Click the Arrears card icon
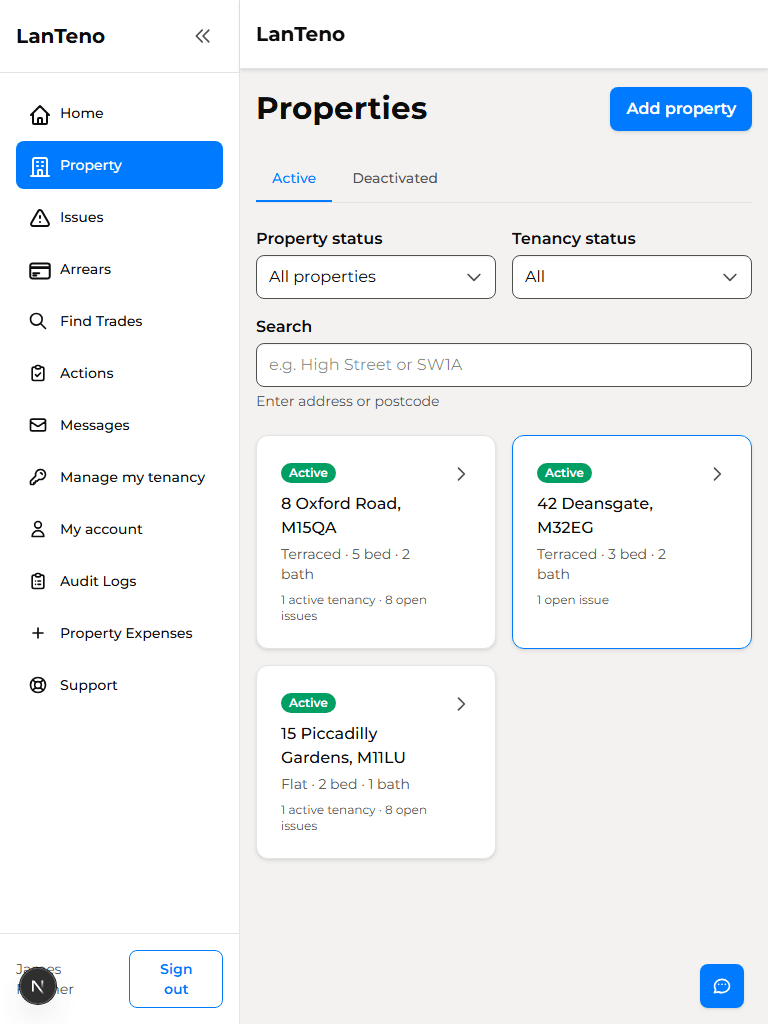 pyautogui.click(x=40, y=270)
